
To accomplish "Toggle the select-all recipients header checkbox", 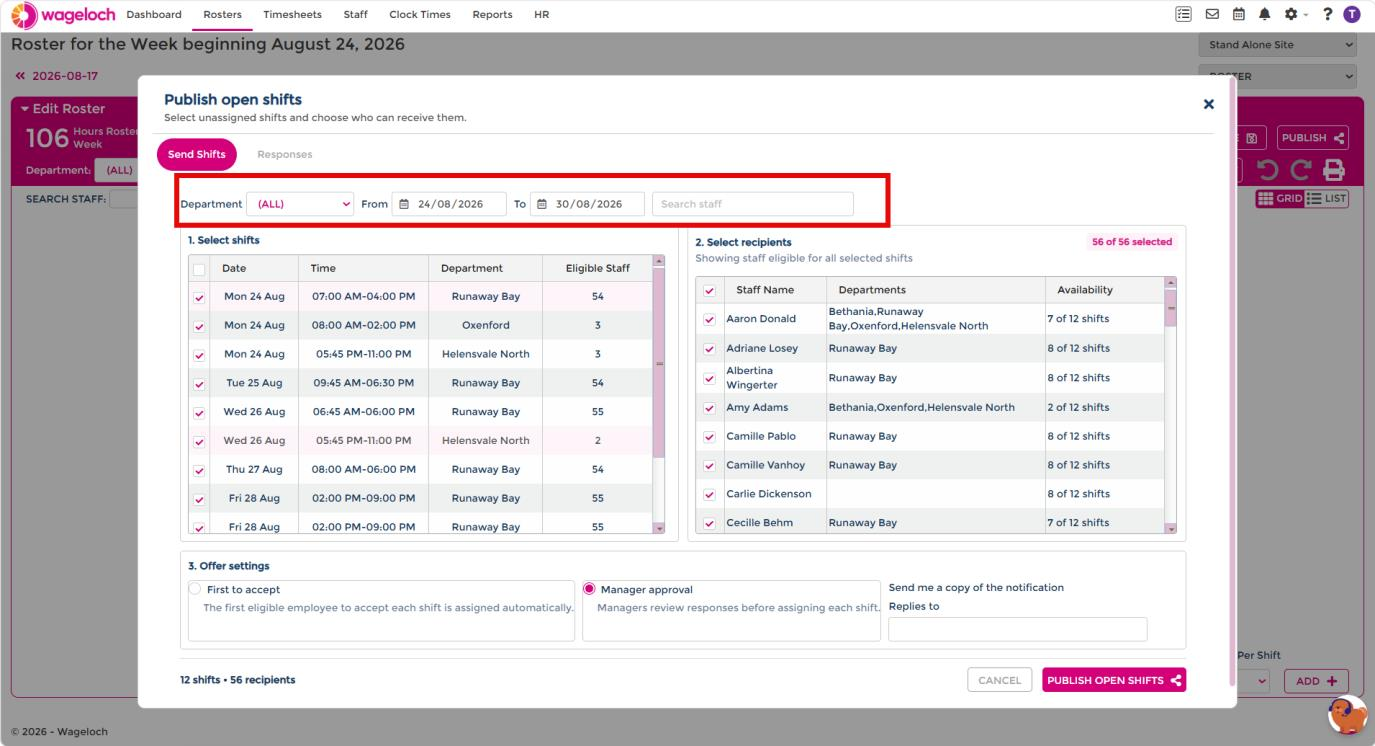I will [x=710, y=290].
